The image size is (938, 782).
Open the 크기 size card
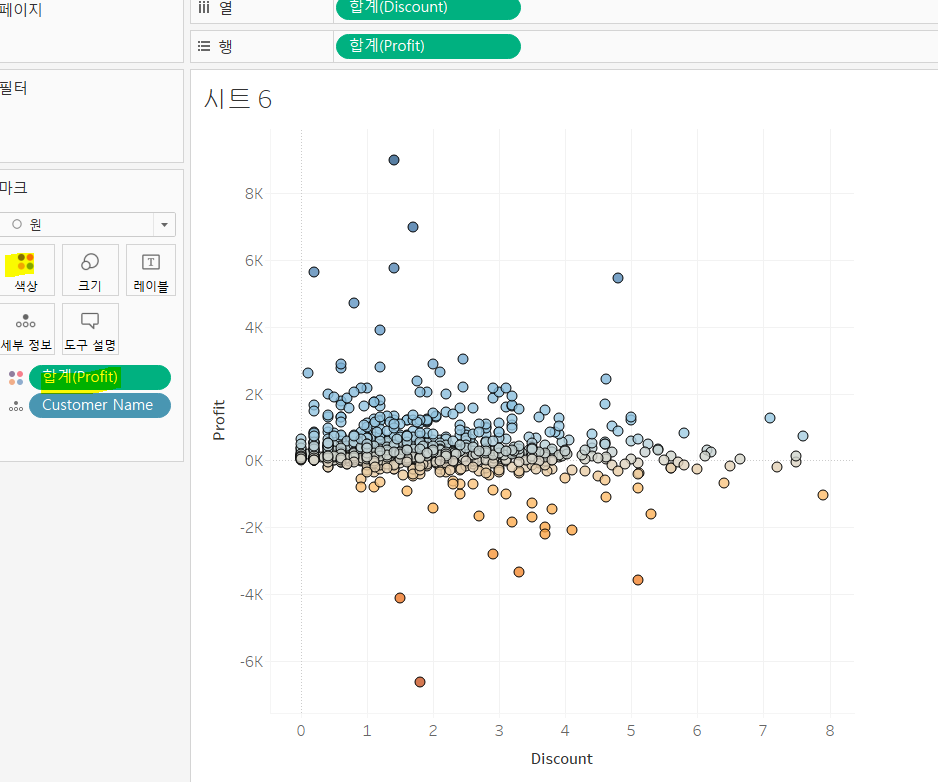90,270
